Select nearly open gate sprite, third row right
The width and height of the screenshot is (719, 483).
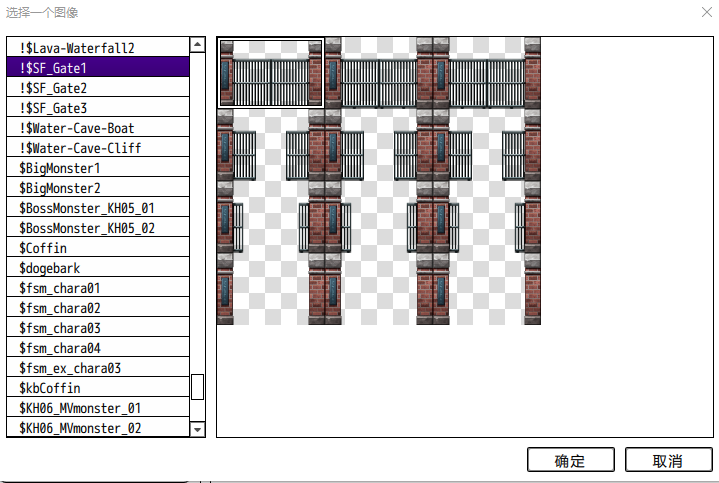pyautogui.click(x=487, y=217)
